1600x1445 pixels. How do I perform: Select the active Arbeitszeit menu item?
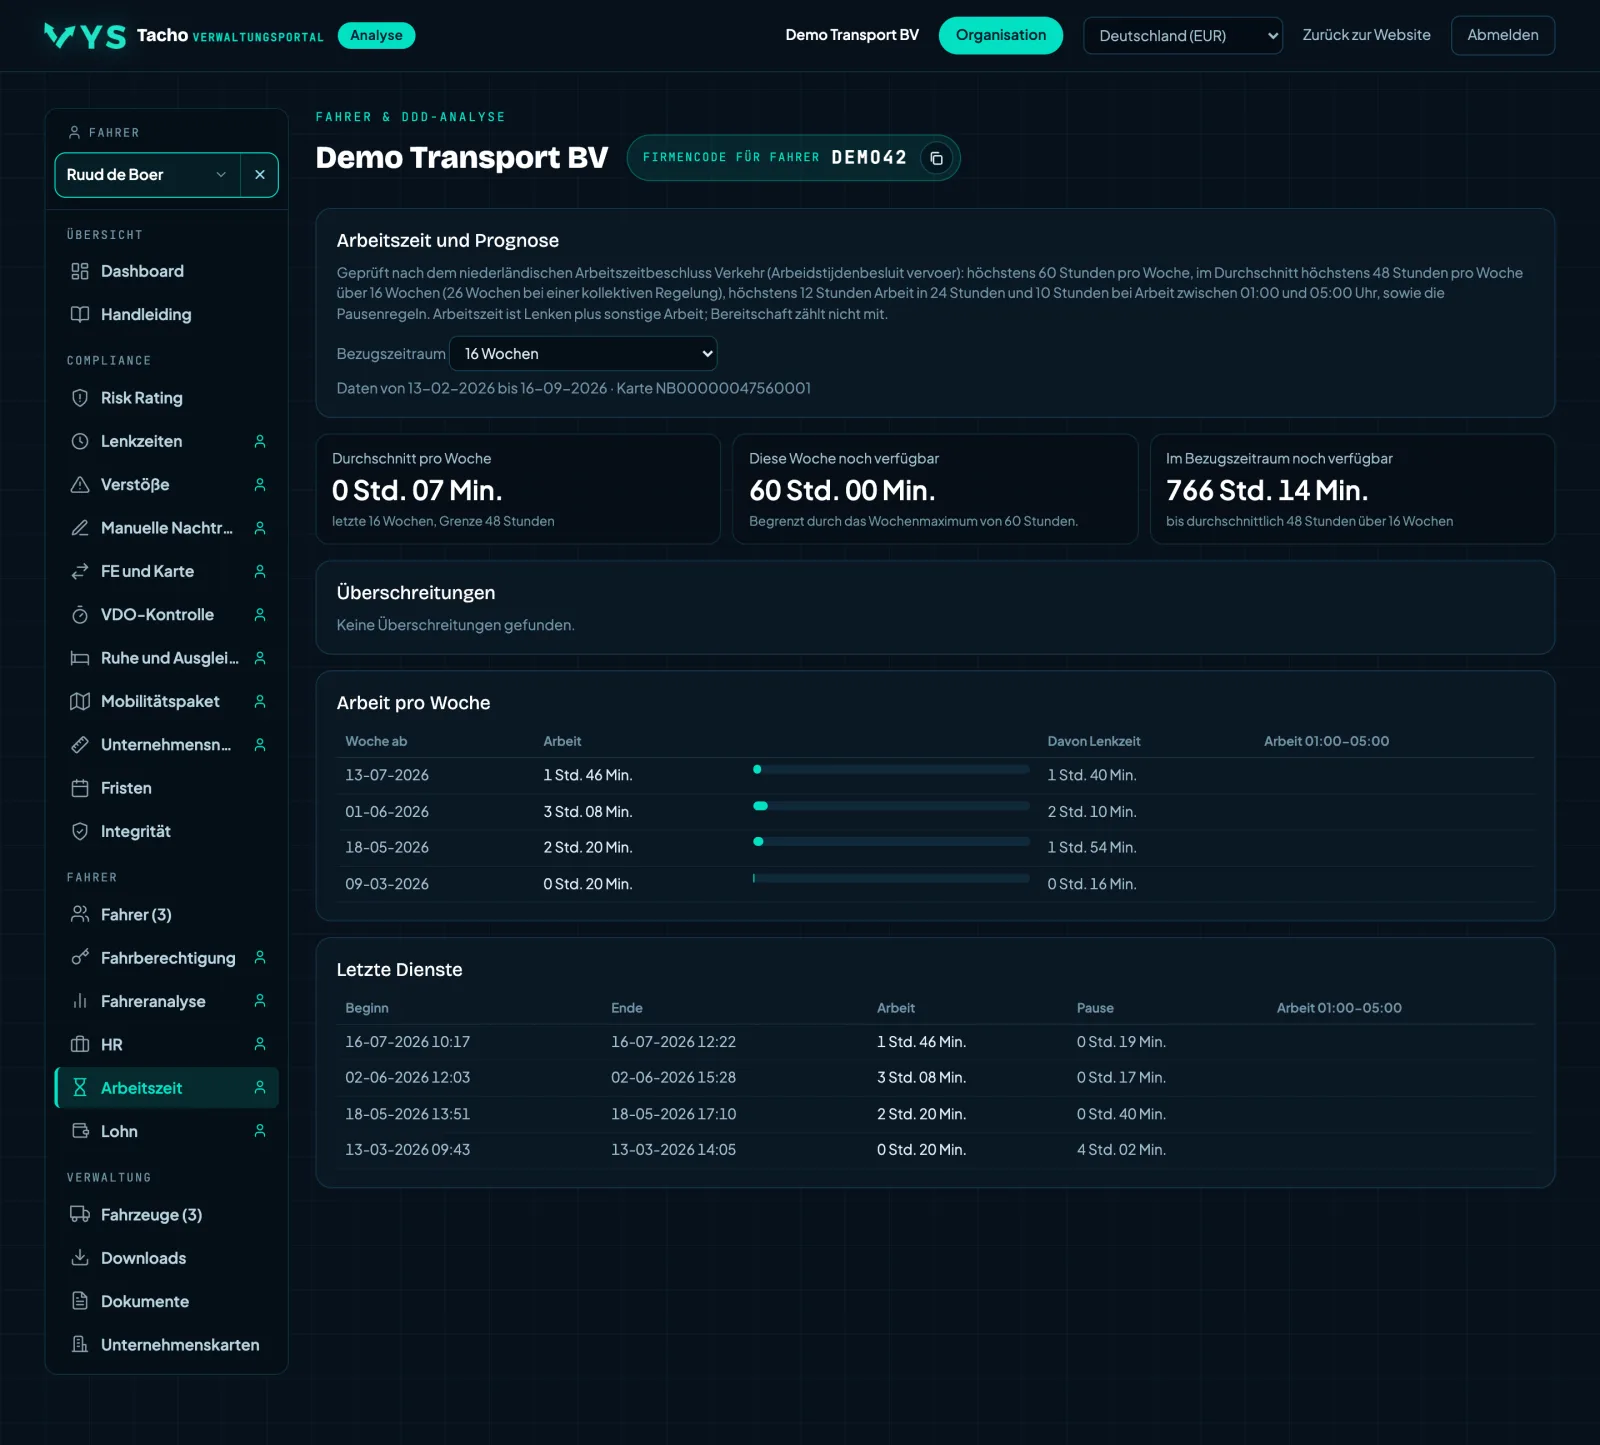[x=166, y=1088]
